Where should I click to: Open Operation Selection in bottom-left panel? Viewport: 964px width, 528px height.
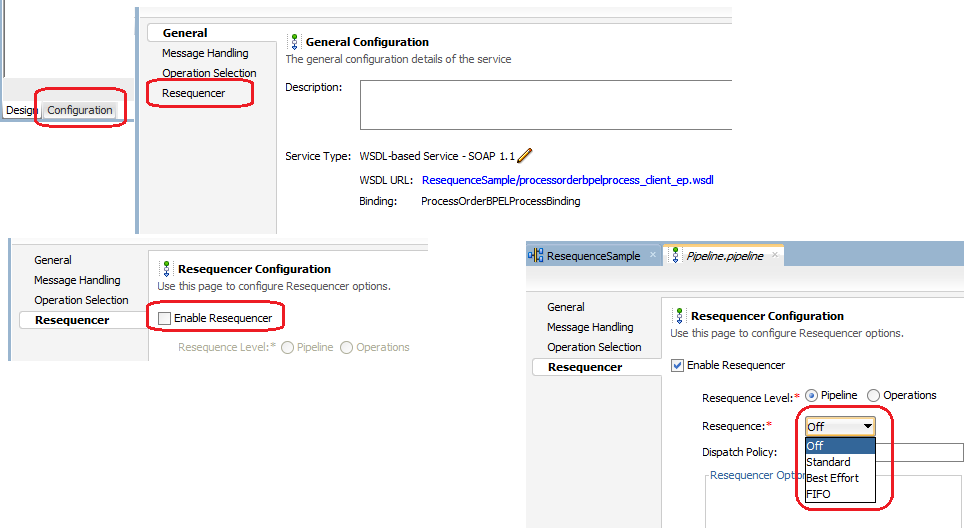point(81,300)
